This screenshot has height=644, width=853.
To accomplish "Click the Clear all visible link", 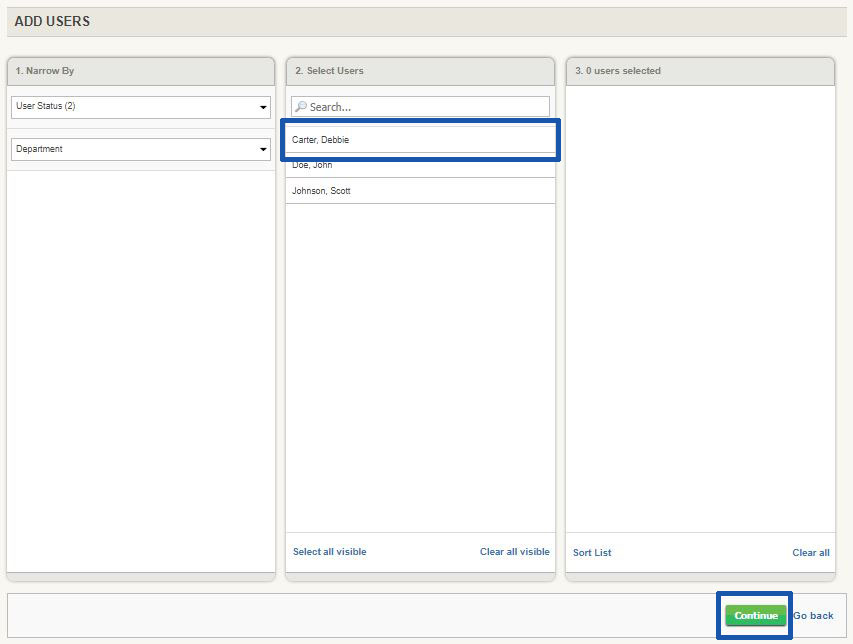I will tap(514, 551).
